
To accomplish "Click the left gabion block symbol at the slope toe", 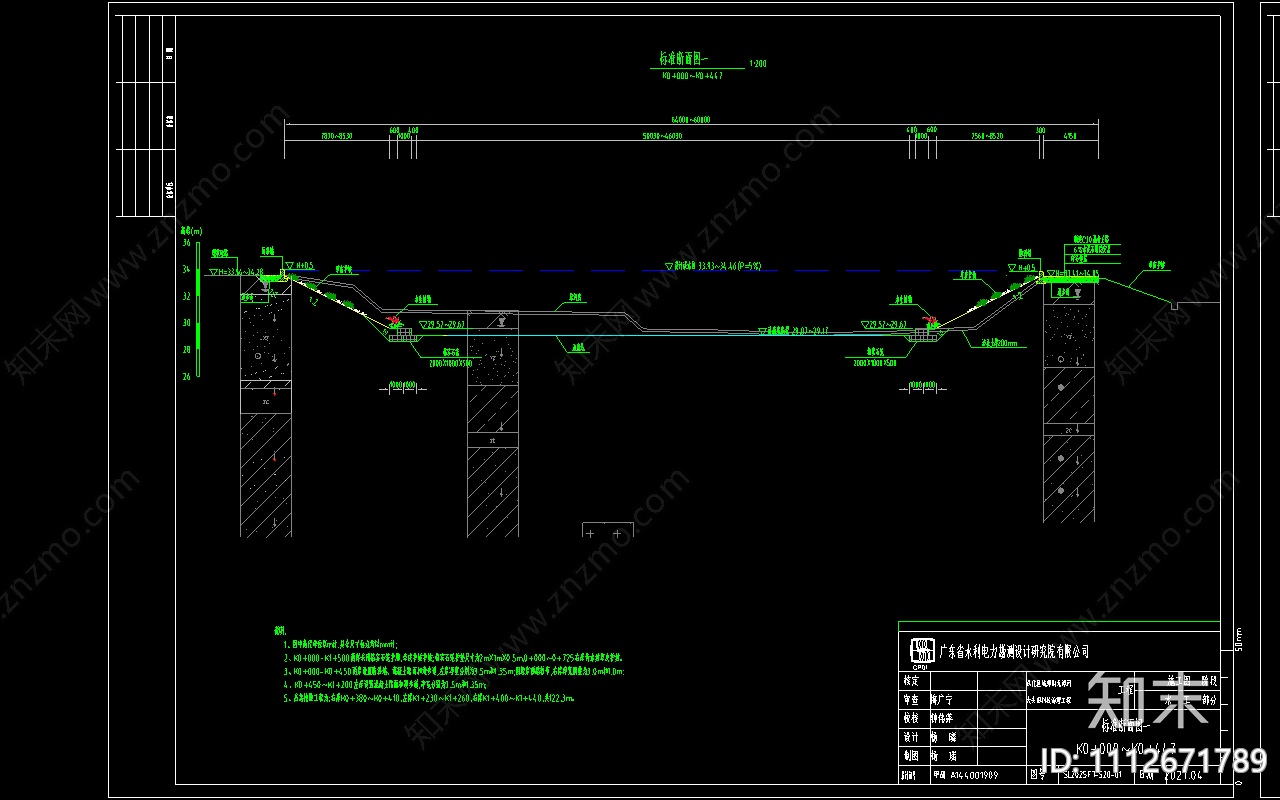I will click(404, 335).
